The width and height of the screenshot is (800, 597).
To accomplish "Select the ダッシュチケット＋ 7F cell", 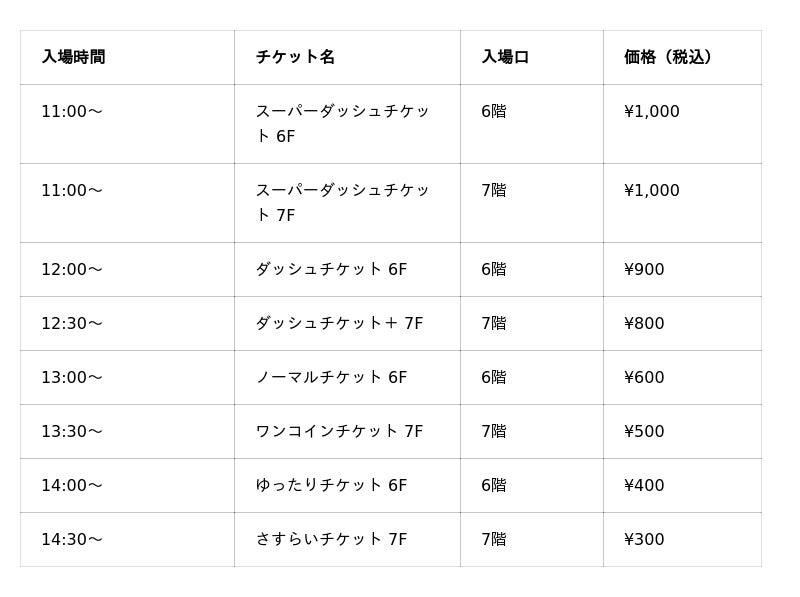I will click(x=339, y=323).
